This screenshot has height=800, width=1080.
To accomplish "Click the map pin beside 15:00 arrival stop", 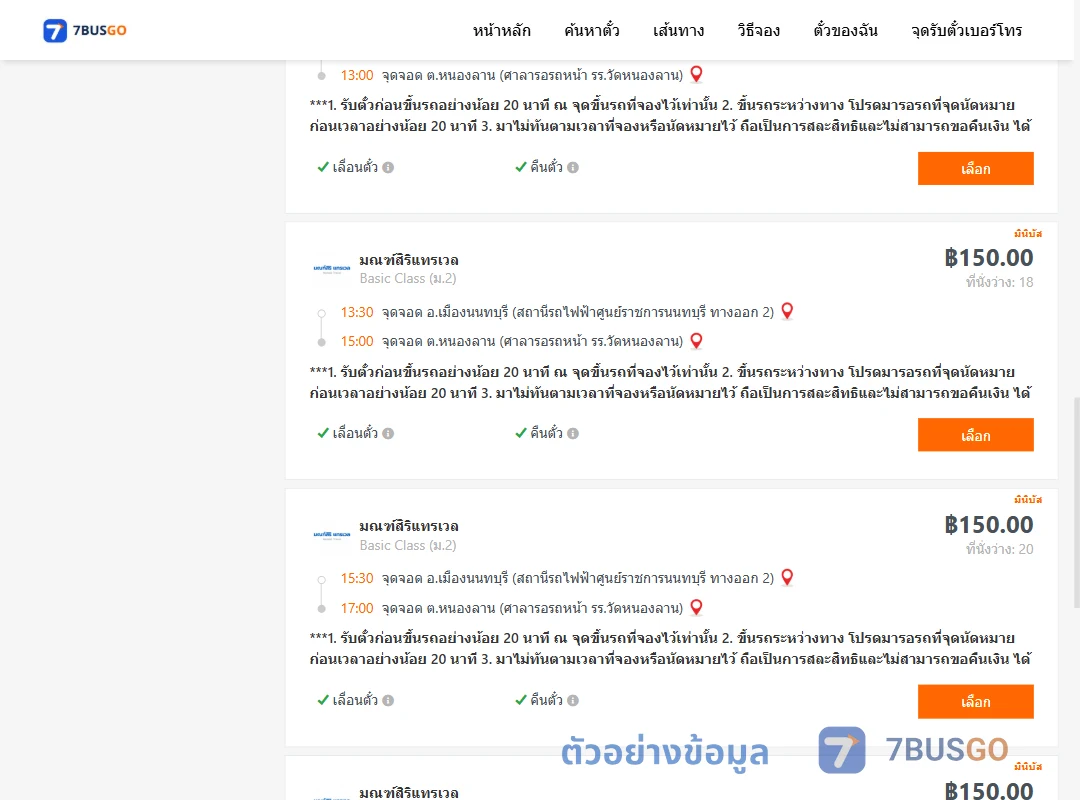I will [696, 341].
